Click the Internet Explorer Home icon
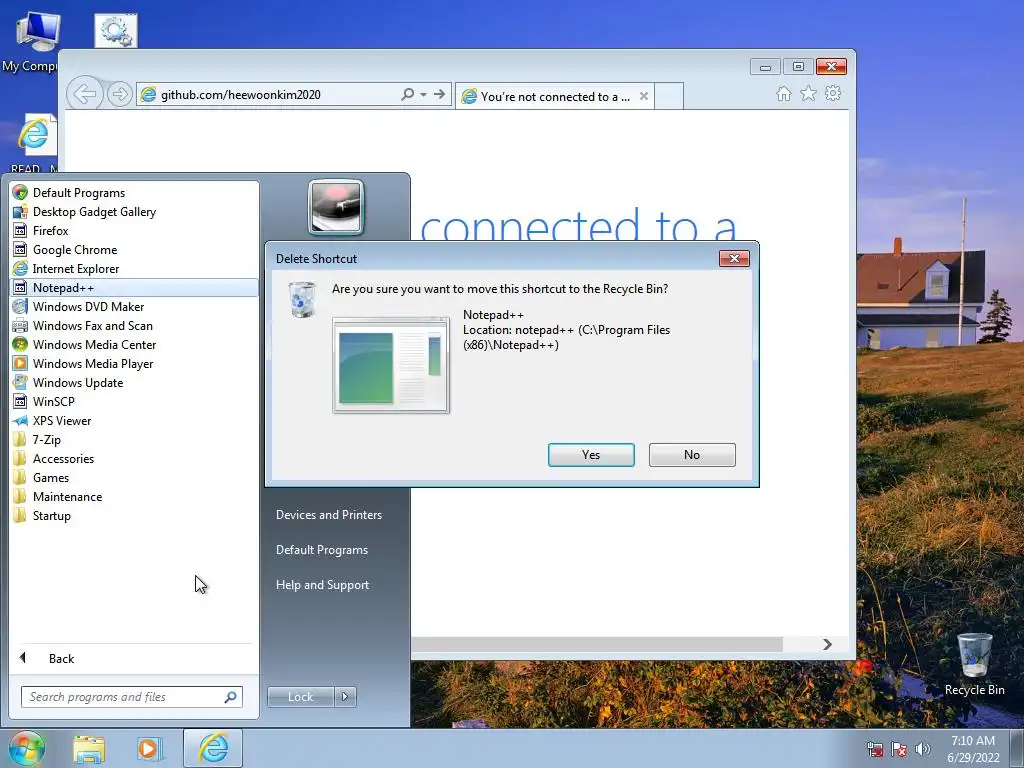1024x768 pixels. tap(784, 94)
